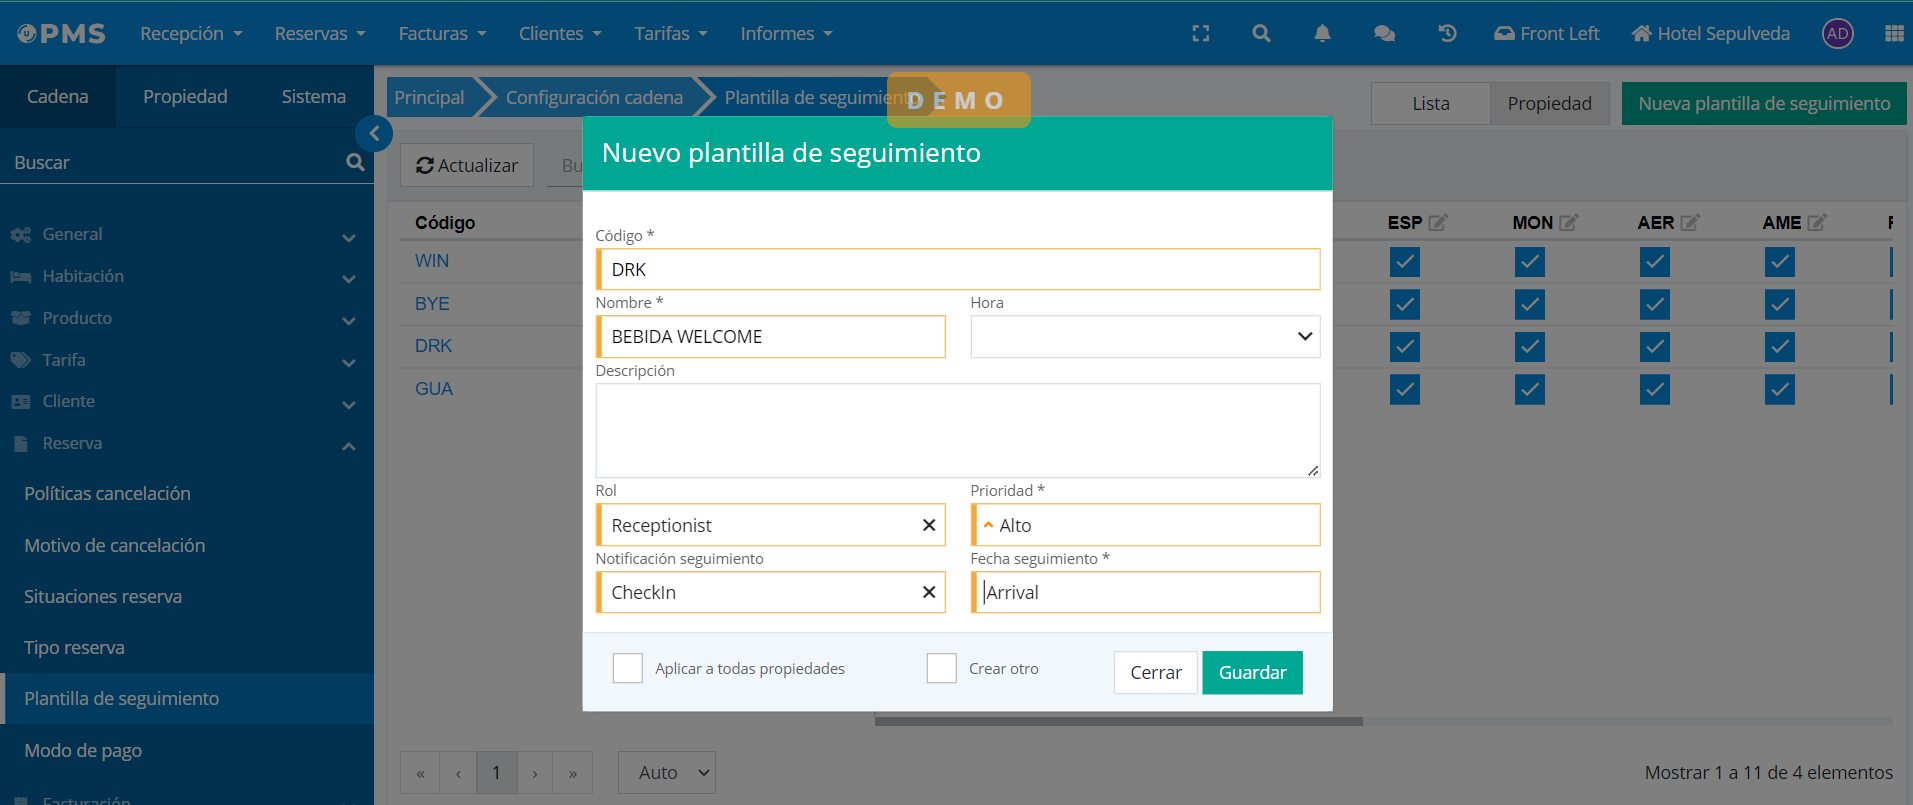The image size is (1913, 805).
Task: Check the Crear otro checkbox
Action: (x=941, y=668)
